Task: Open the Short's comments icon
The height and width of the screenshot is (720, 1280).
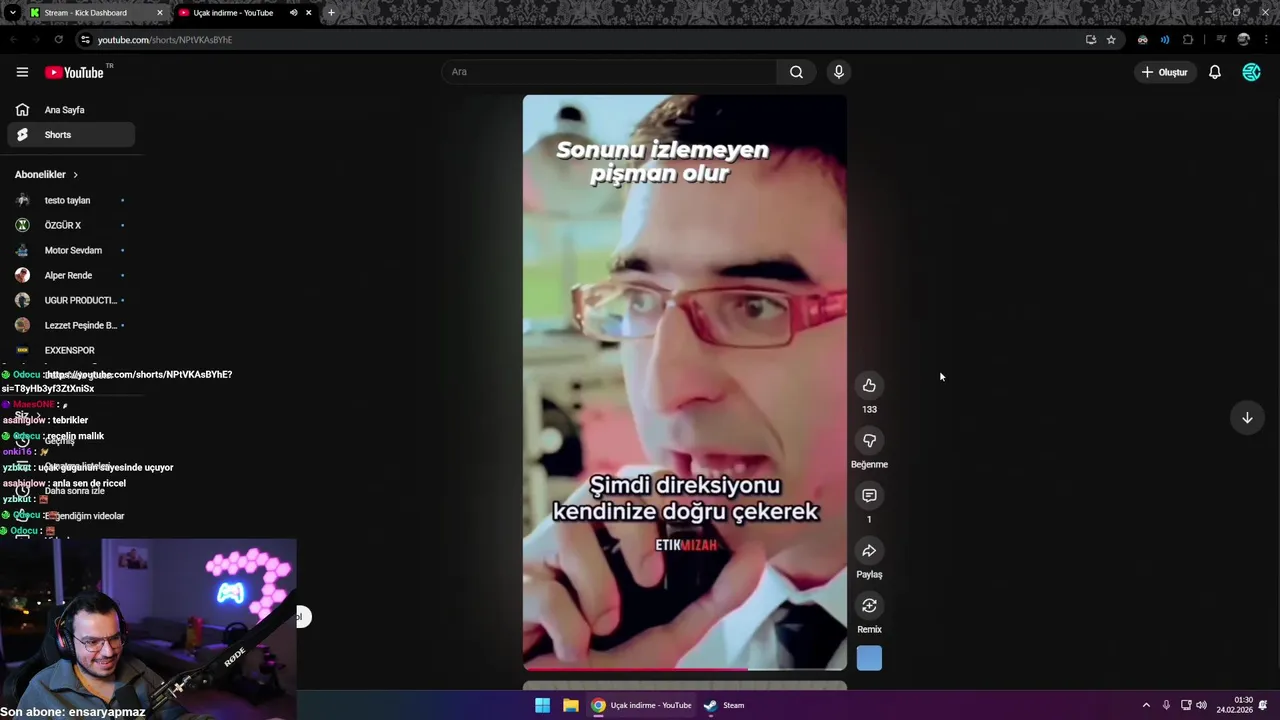Action: point(869,496)
